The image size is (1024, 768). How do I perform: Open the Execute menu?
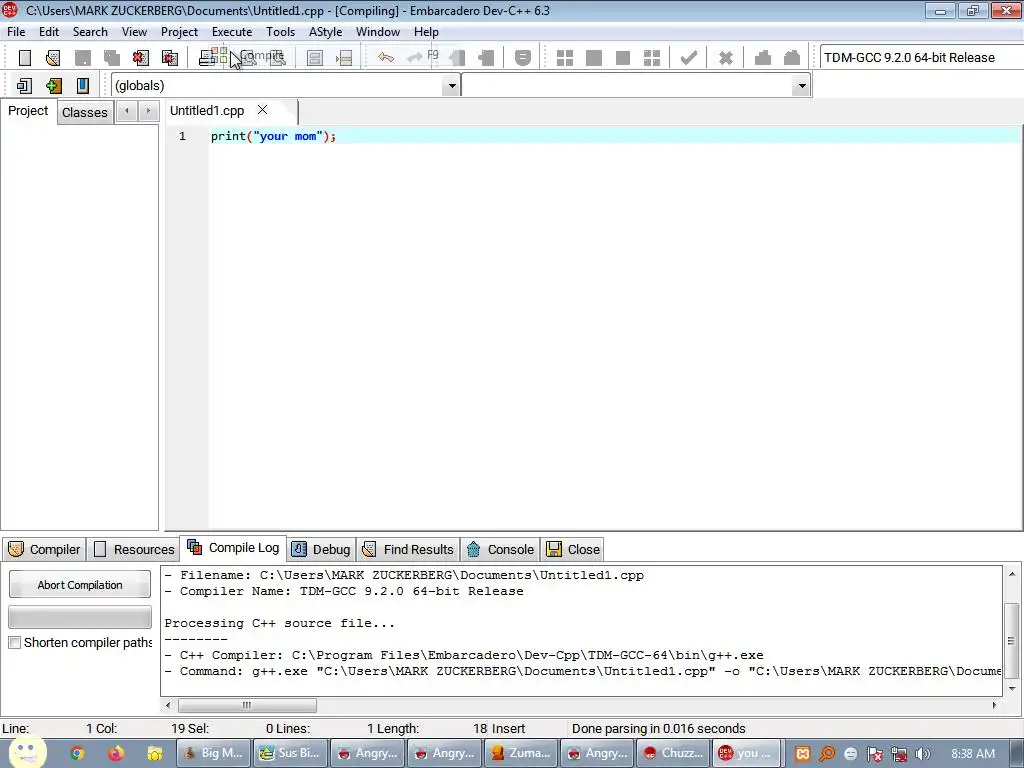[232, 32]
